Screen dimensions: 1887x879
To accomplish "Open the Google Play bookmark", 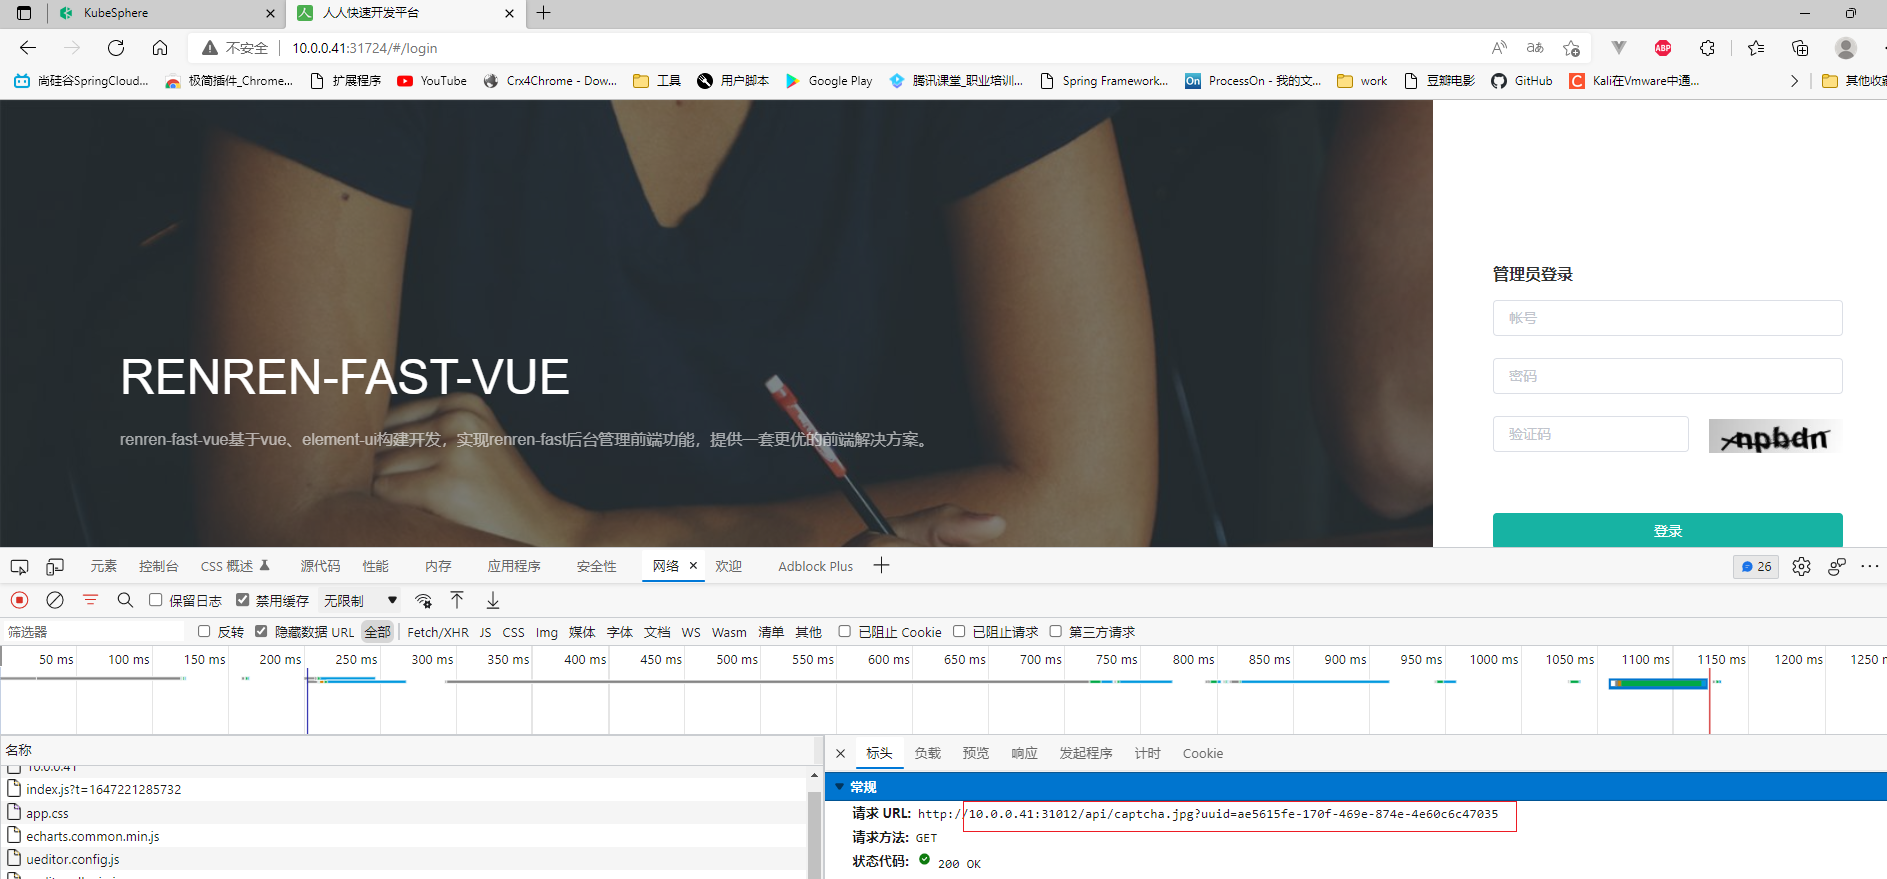I will [829, 81].
